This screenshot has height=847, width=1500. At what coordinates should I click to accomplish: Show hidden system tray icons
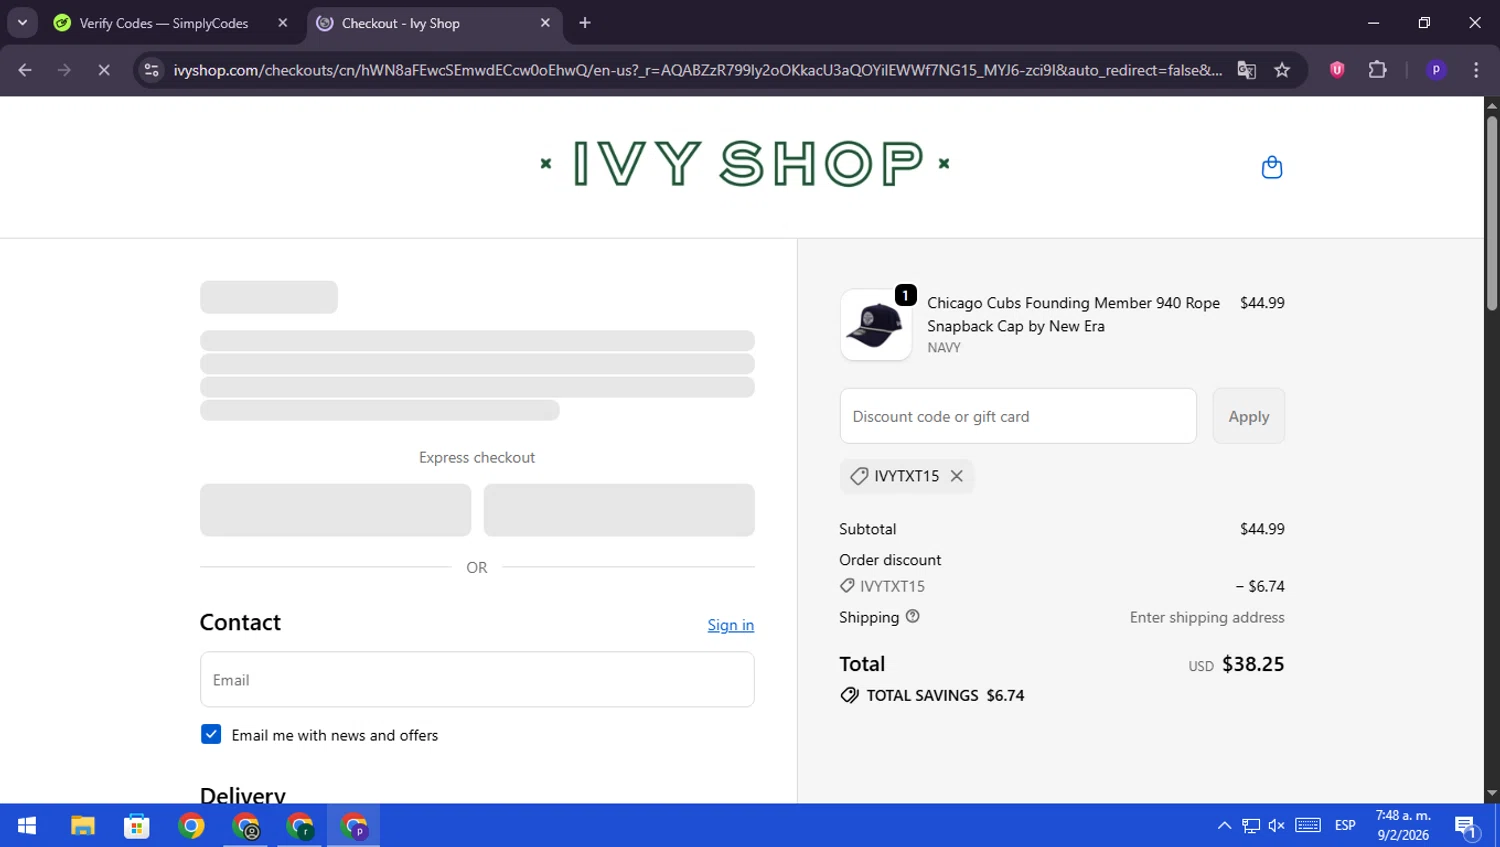(x=1224, y=826)
